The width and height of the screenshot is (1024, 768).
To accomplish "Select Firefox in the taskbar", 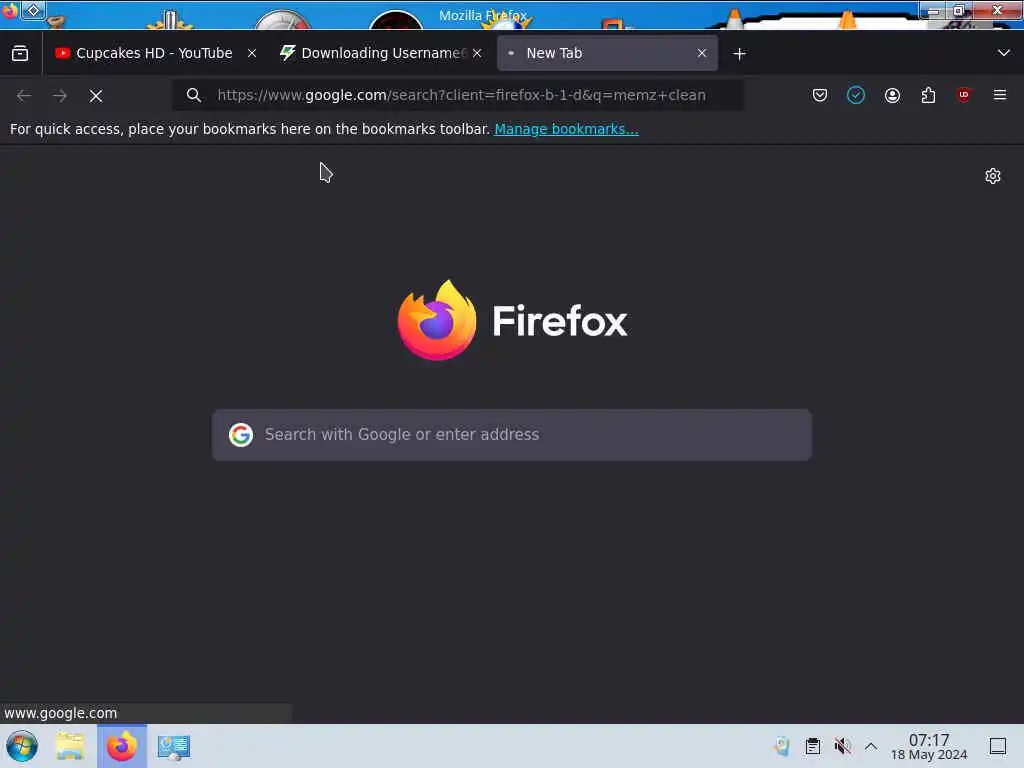I will point(122,746).
